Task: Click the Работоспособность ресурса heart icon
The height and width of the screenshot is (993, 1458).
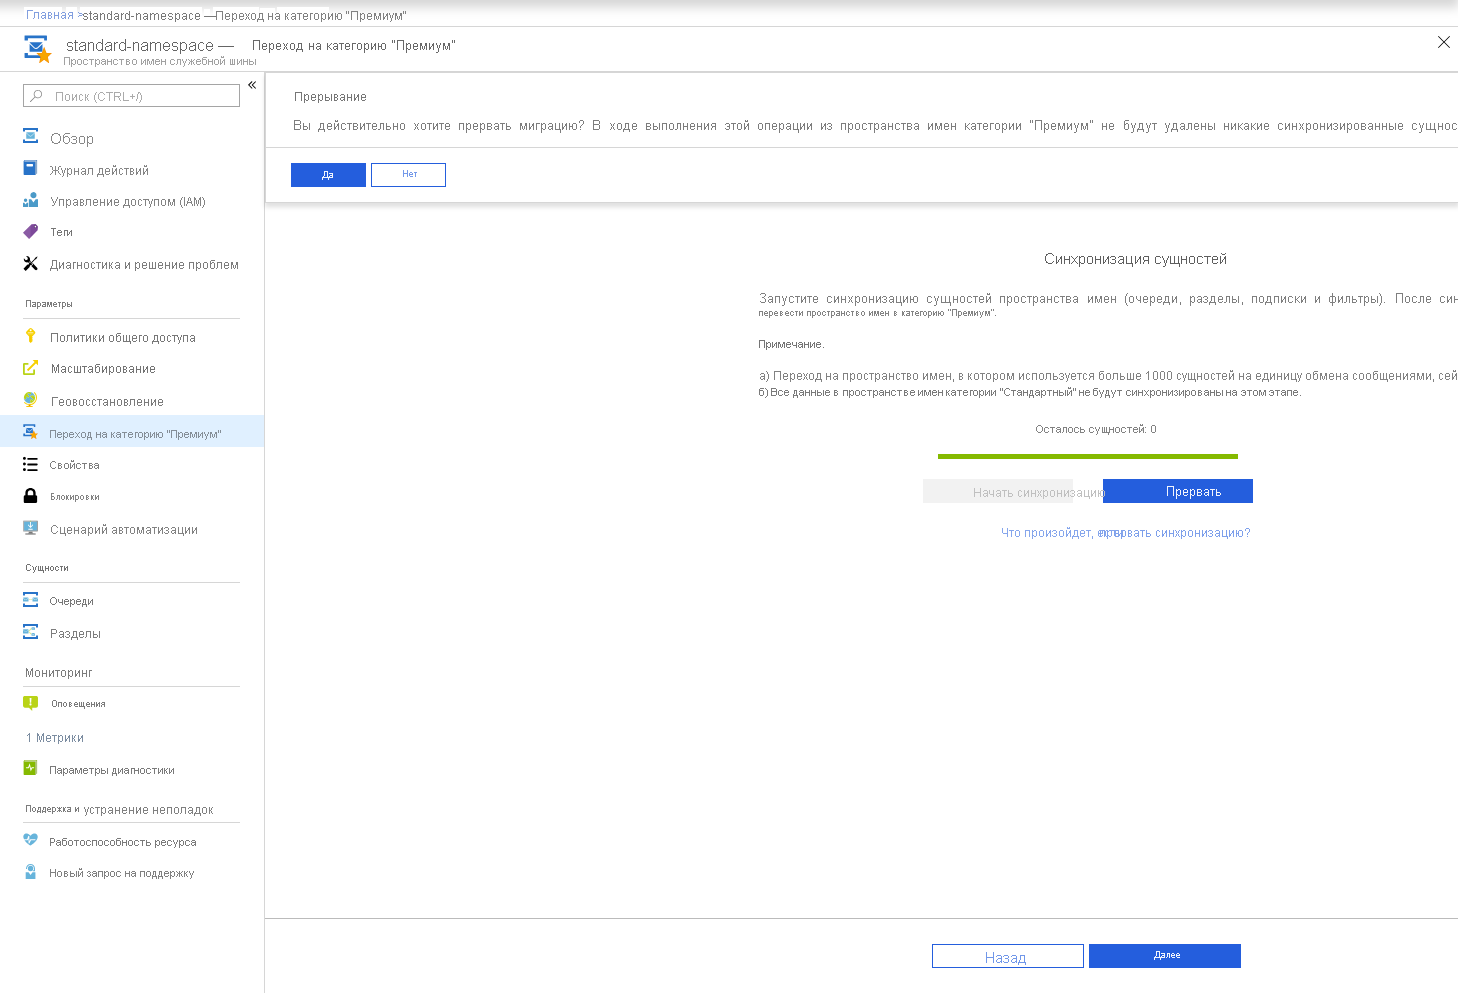Action: [31, 840]
